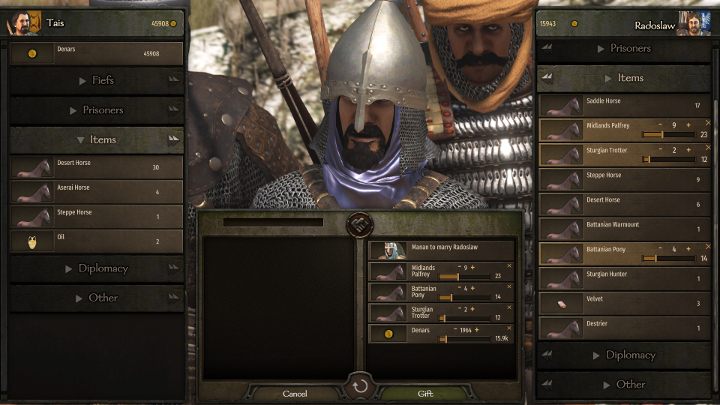Click the handshake barter emblem in the offer panel

(x=360, y=225)
